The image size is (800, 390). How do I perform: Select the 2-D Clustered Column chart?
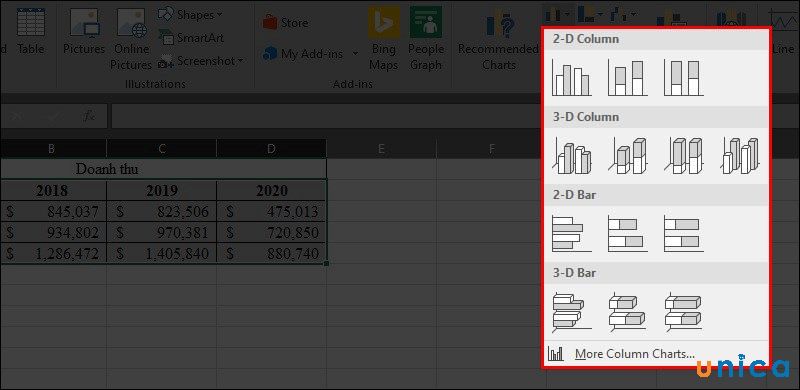(x=571, y=78)
